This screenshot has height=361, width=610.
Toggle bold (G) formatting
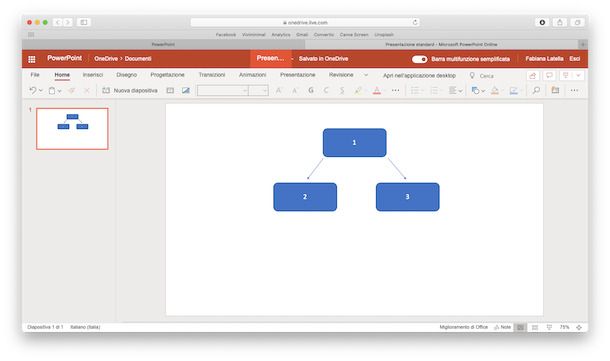(311, 90)
